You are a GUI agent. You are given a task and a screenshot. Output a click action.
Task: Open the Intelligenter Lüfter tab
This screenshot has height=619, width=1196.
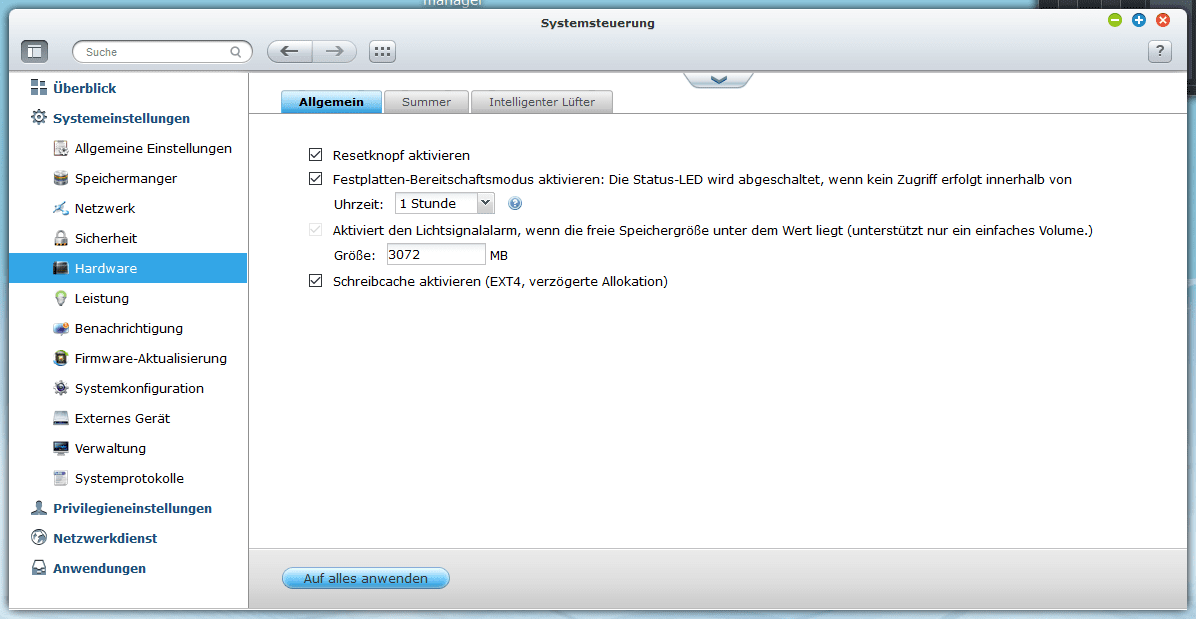pos(542,102)
